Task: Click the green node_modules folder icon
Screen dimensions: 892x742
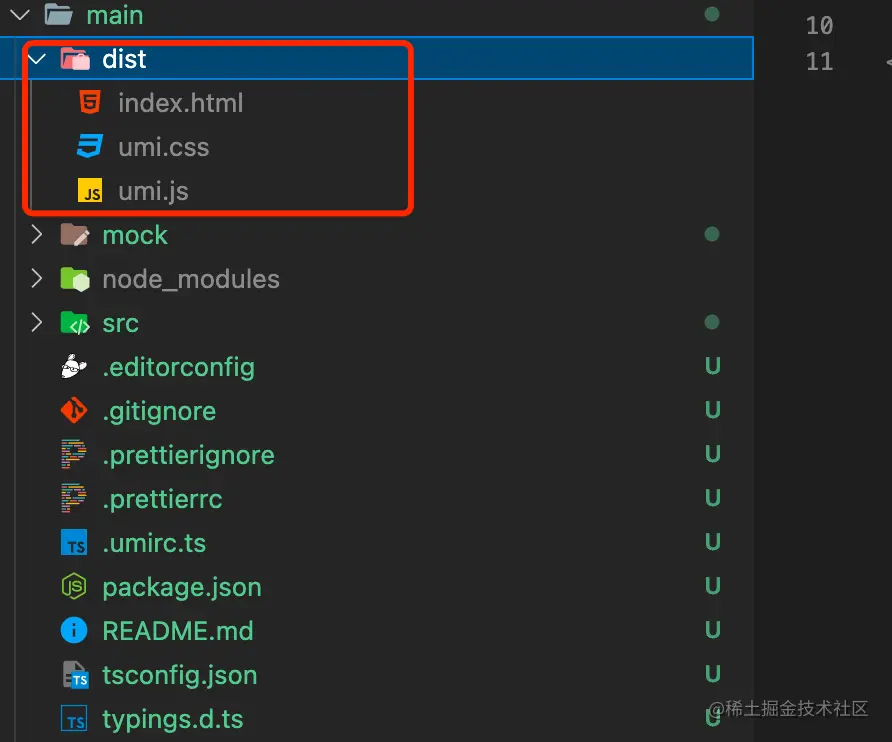Action: 75,279
